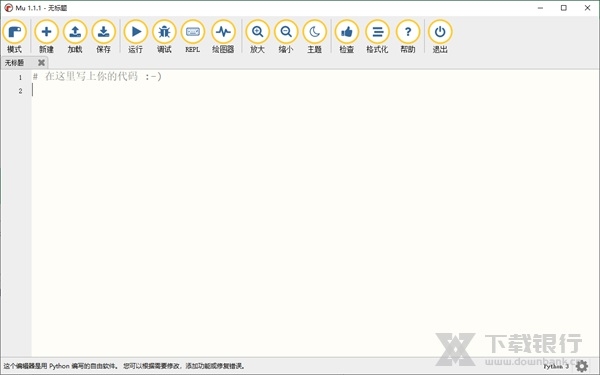Click the comment text on line 1
Image resolution: width=600 pixels, height=375 pixels.
pos(97,77)
